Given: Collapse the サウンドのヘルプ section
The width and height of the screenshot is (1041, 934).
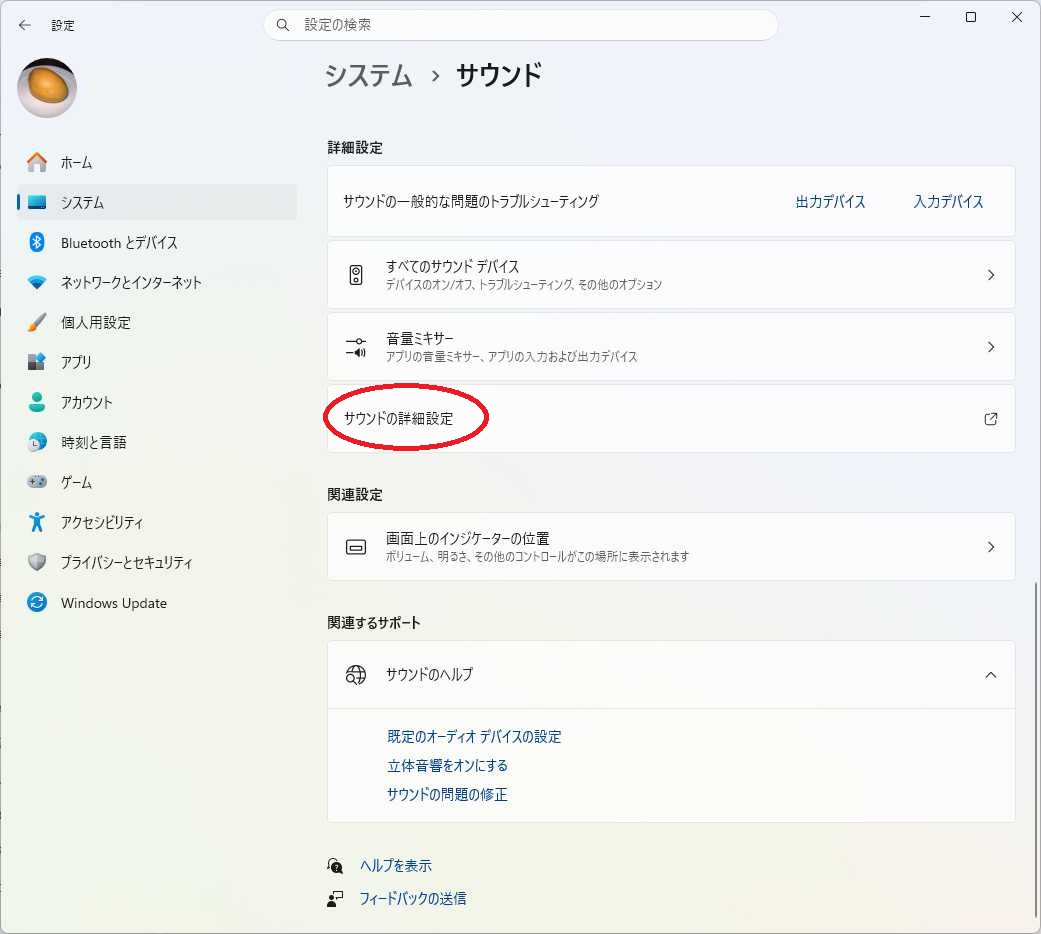Looking at the screenshot, I should tap(991, 674).
